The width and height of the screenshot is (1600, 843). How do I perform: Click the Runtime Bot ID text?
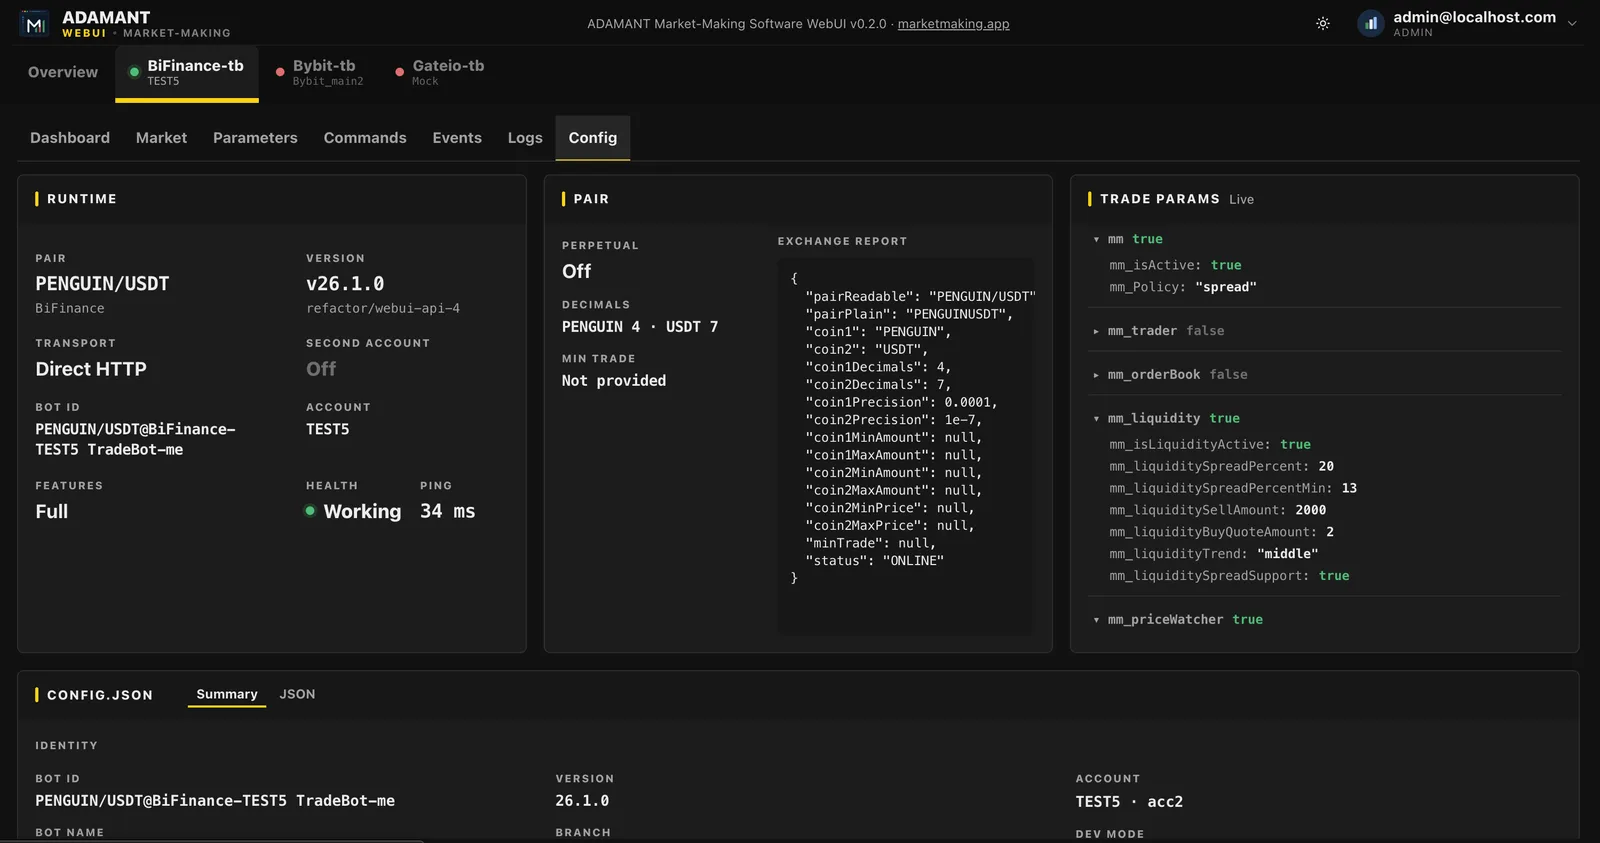(x=135, y=439)
